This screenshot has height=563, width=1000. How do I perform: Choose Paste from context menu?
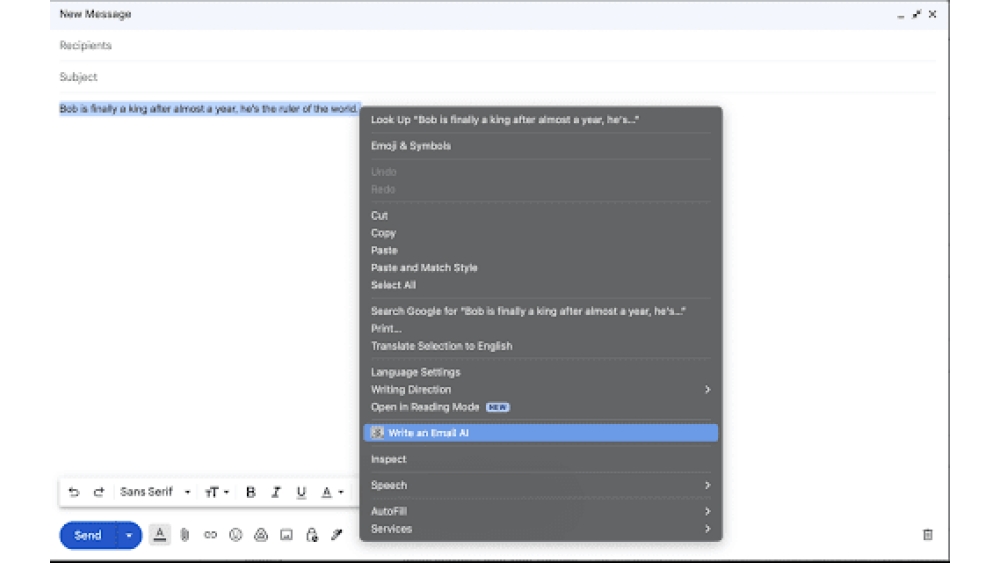click(541, 251)
